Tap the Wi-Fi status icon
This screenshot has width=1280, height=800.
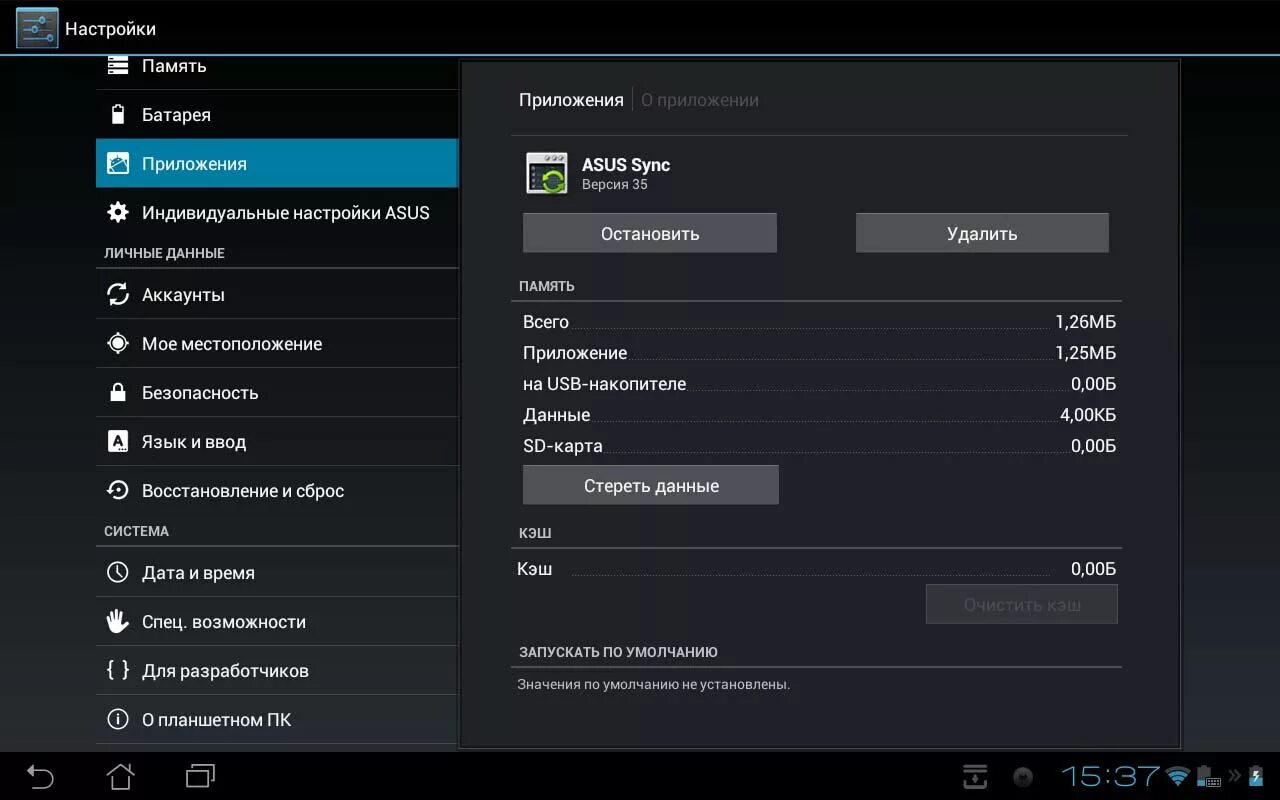[1179, 776]
